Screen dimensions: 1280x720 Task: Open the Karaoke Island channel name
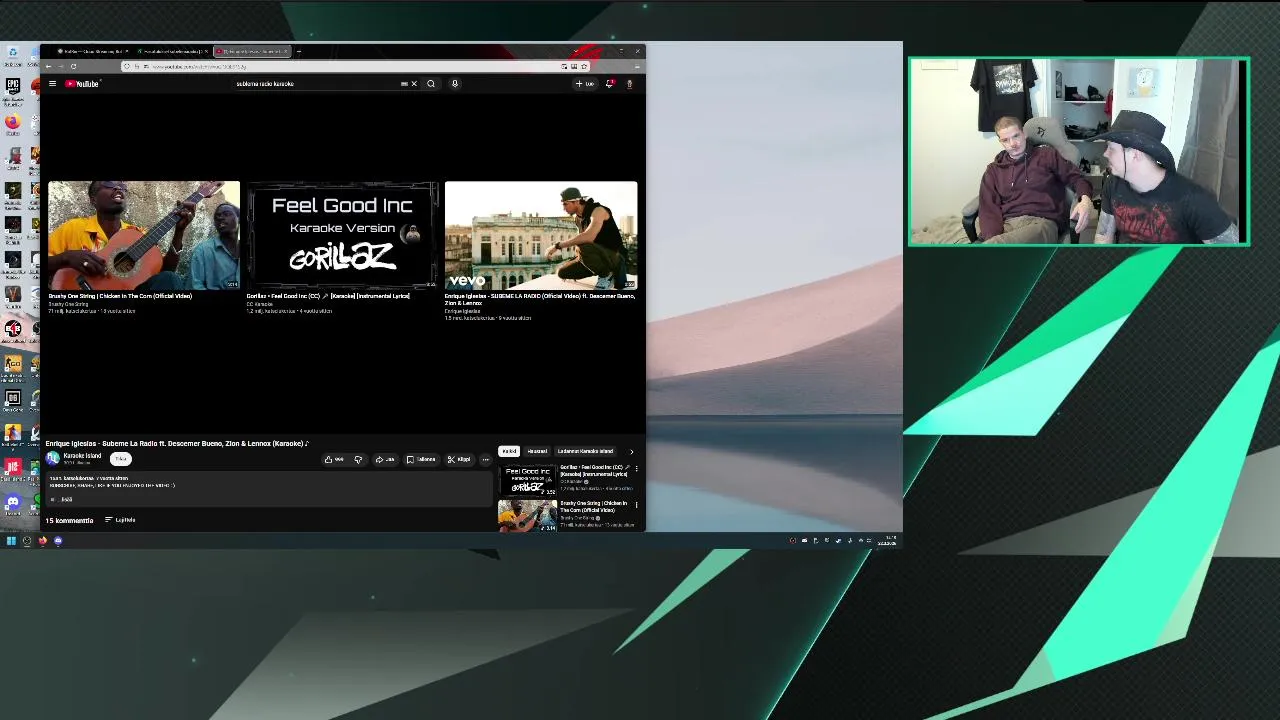82,456
